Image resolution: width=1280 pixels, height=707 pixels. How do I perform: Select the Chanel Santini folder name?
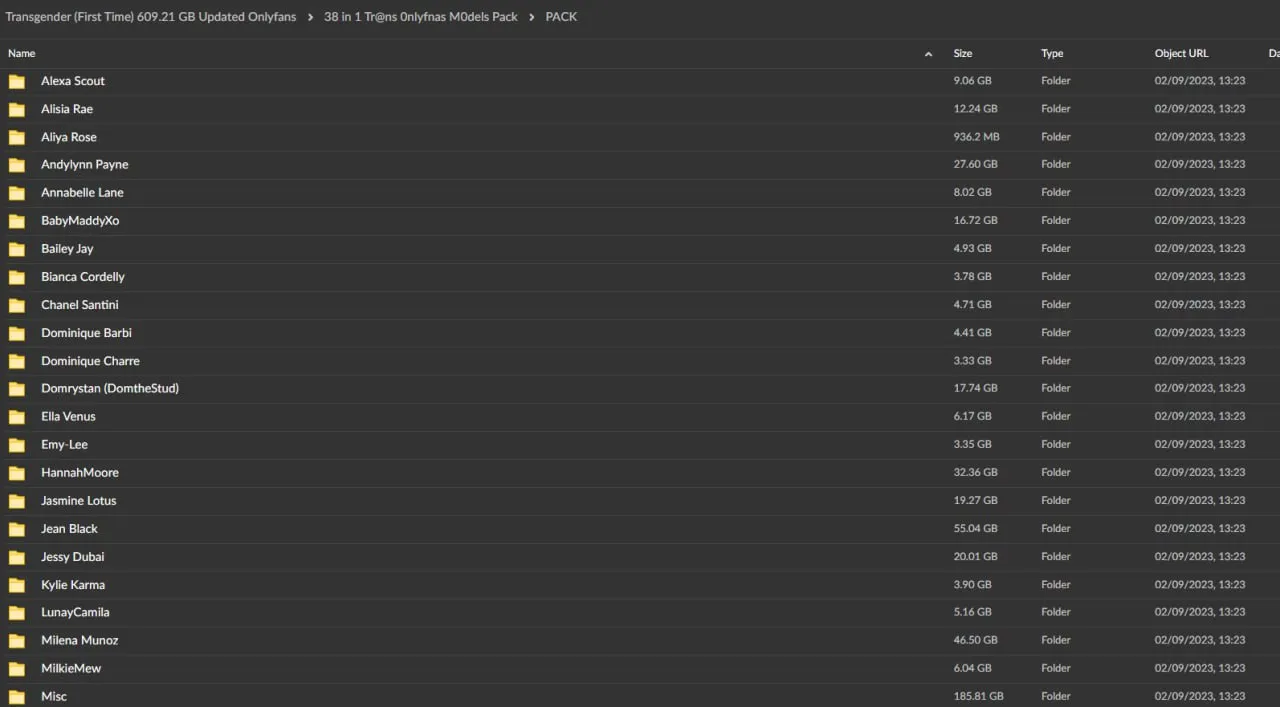pos(80,304)
